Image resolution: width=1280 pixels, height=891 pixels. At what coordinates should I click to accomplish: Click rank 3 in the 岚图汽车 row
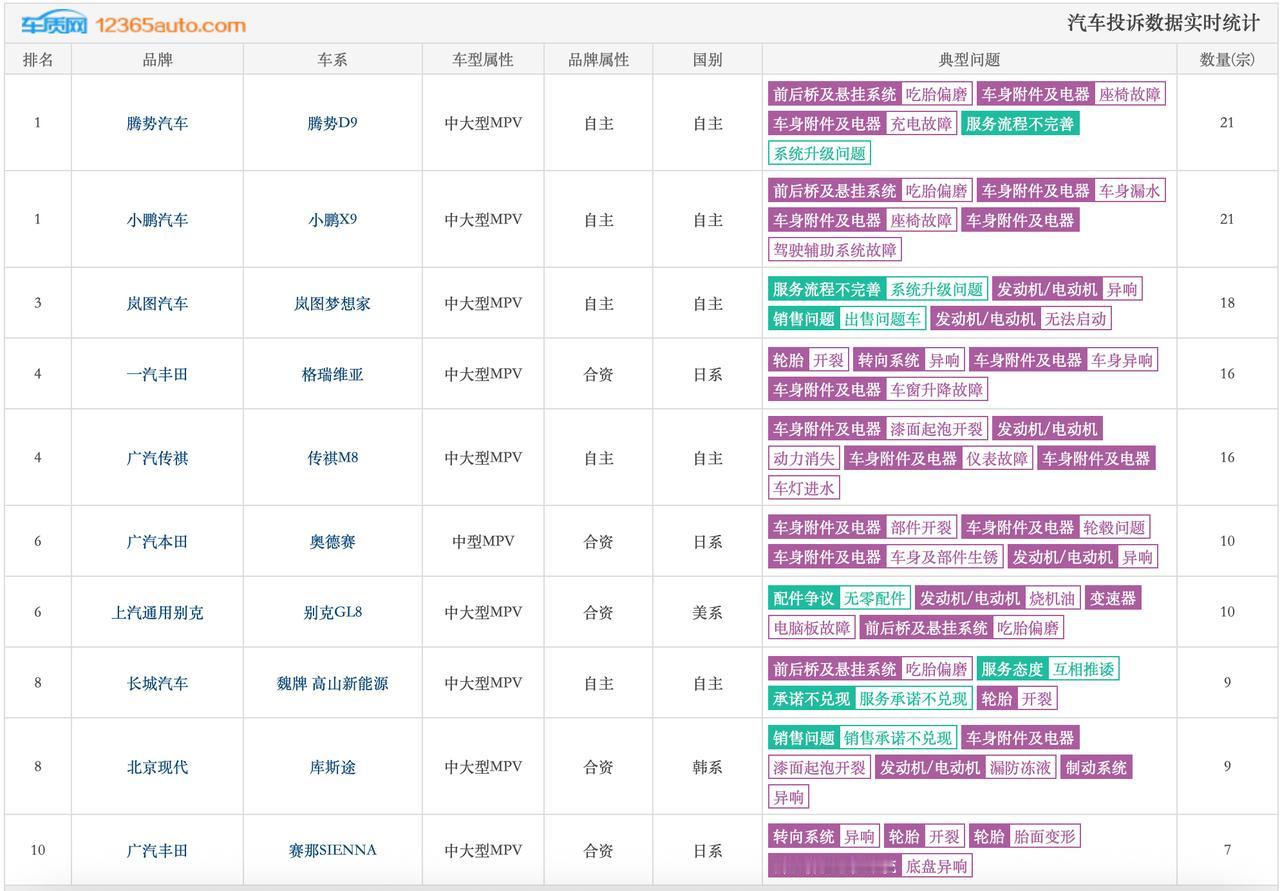38,303
